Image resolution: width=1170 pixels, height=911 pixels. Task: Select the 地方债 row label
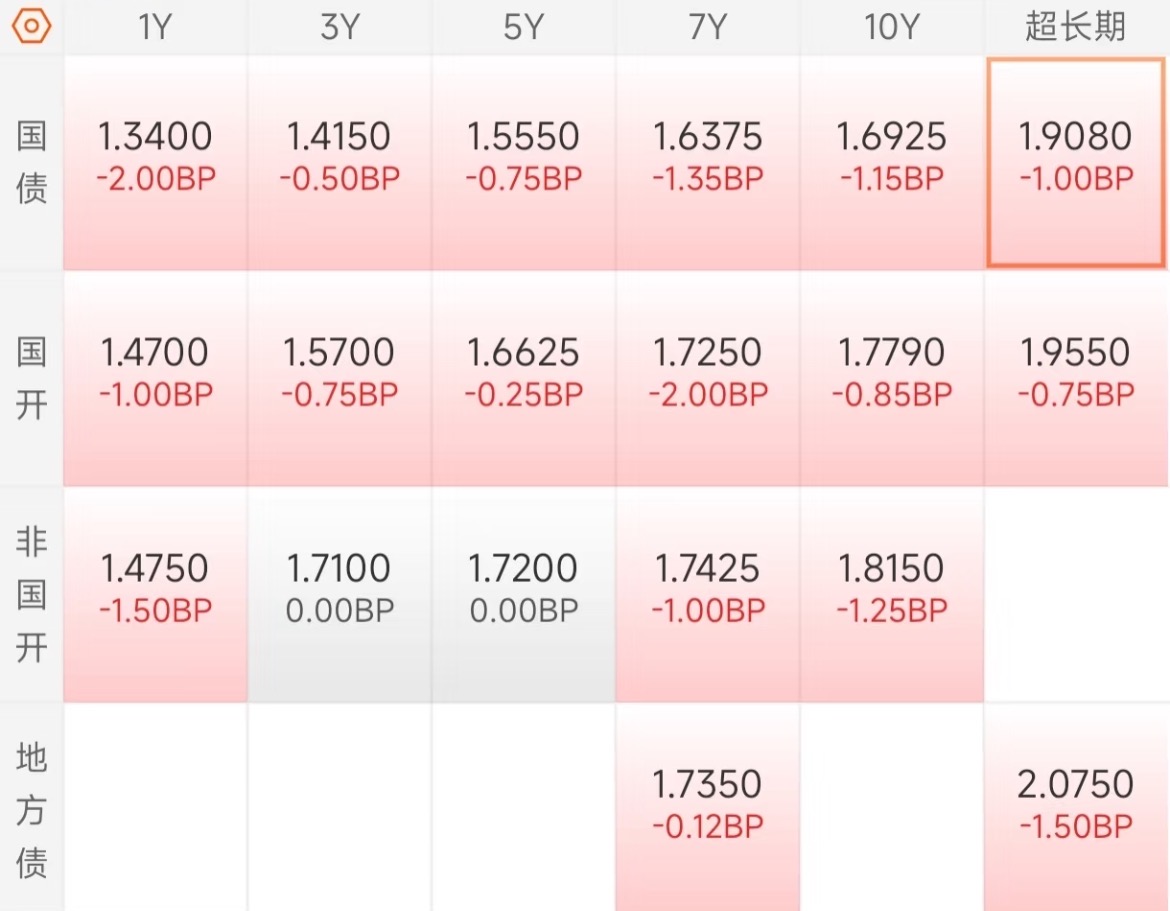tap(31, 809)
